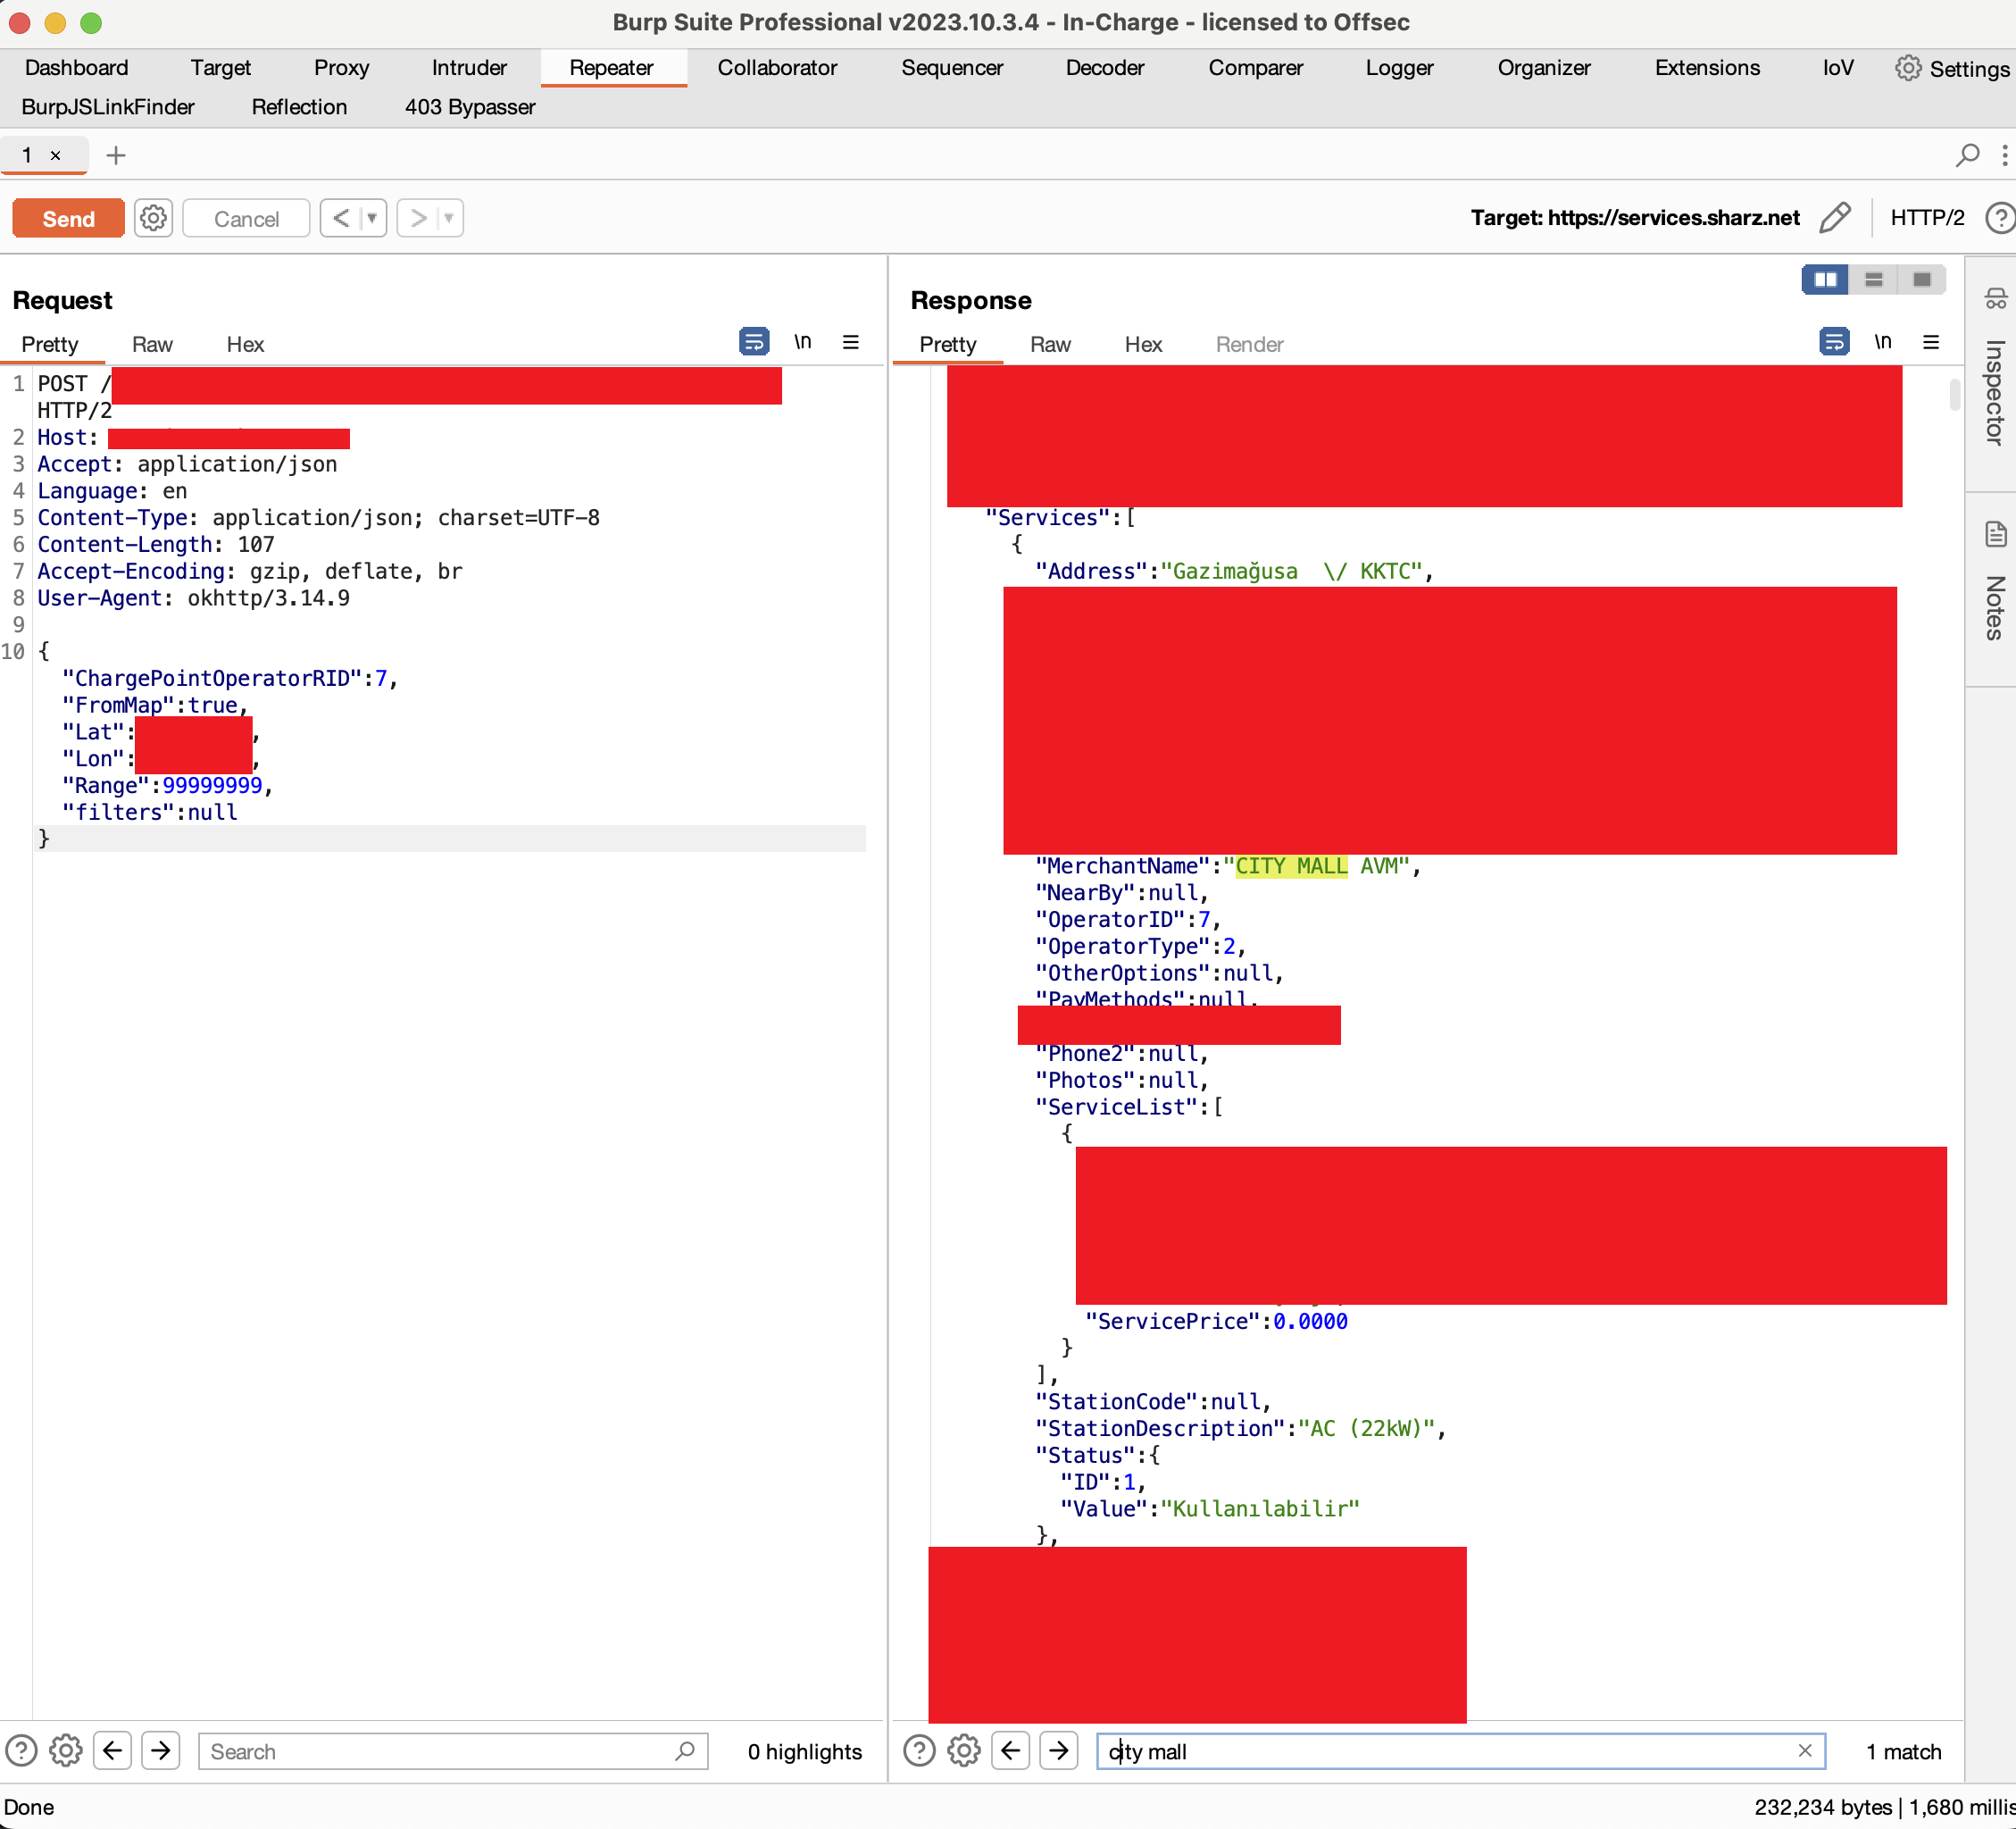The height and width of the screenshot is (1829, 2016).
Task: Go to next request in history
Action: point(418,218)
